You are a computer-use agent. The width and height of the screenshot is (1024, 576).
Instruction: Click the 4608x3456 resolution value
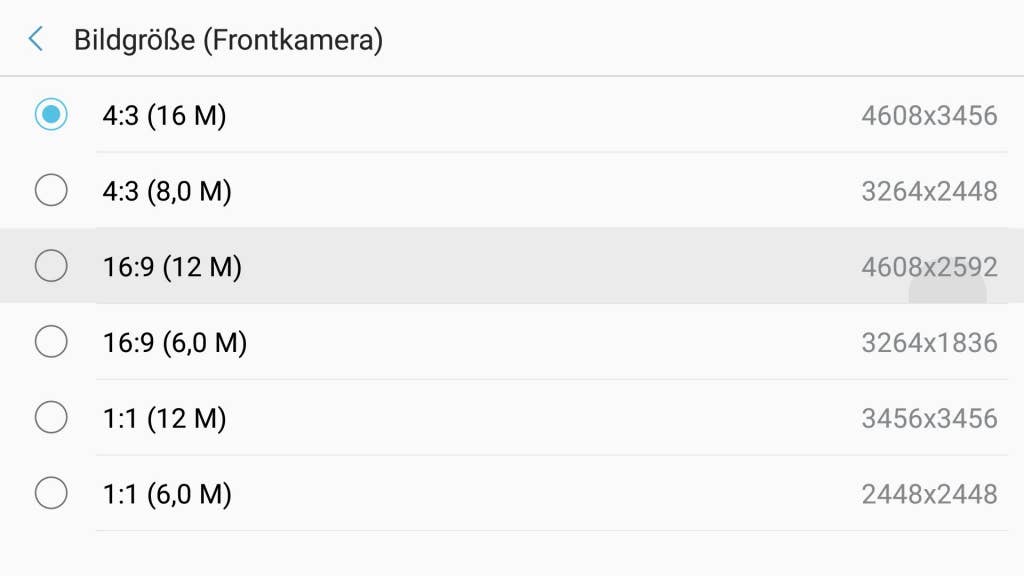tap(929, 116)
